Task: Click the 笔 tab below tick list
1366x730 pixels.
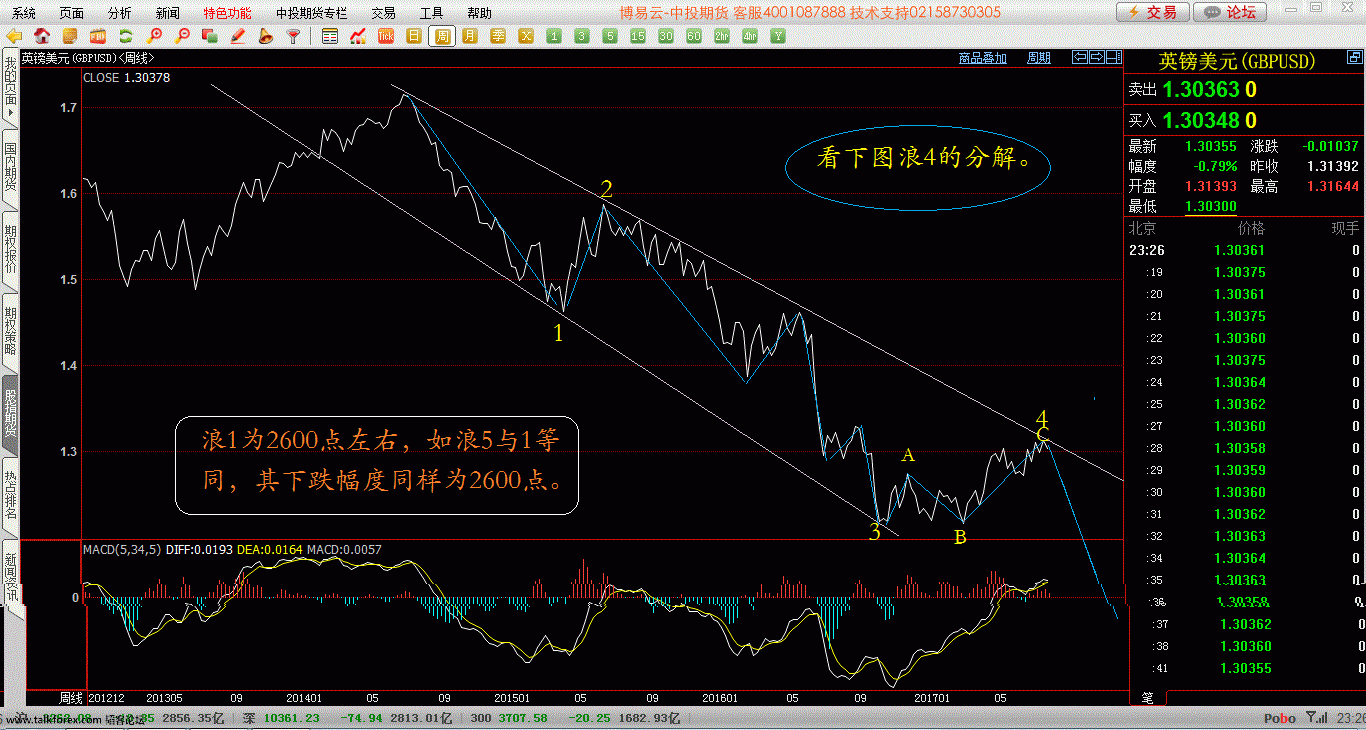Action: [x=1147, y=697]
